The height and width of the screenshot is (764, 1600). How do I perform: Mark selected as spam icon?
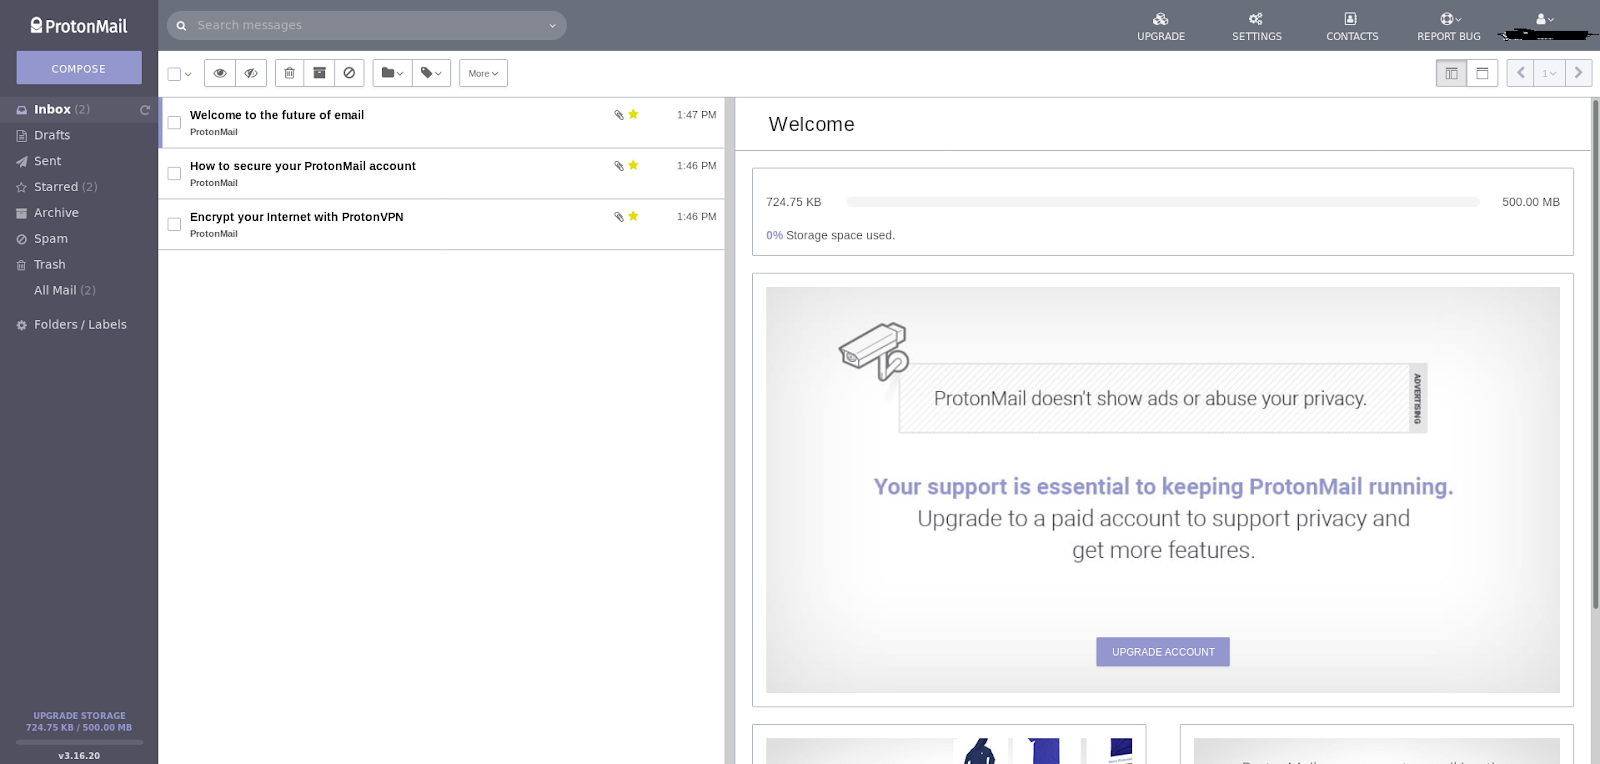[349, 73]
